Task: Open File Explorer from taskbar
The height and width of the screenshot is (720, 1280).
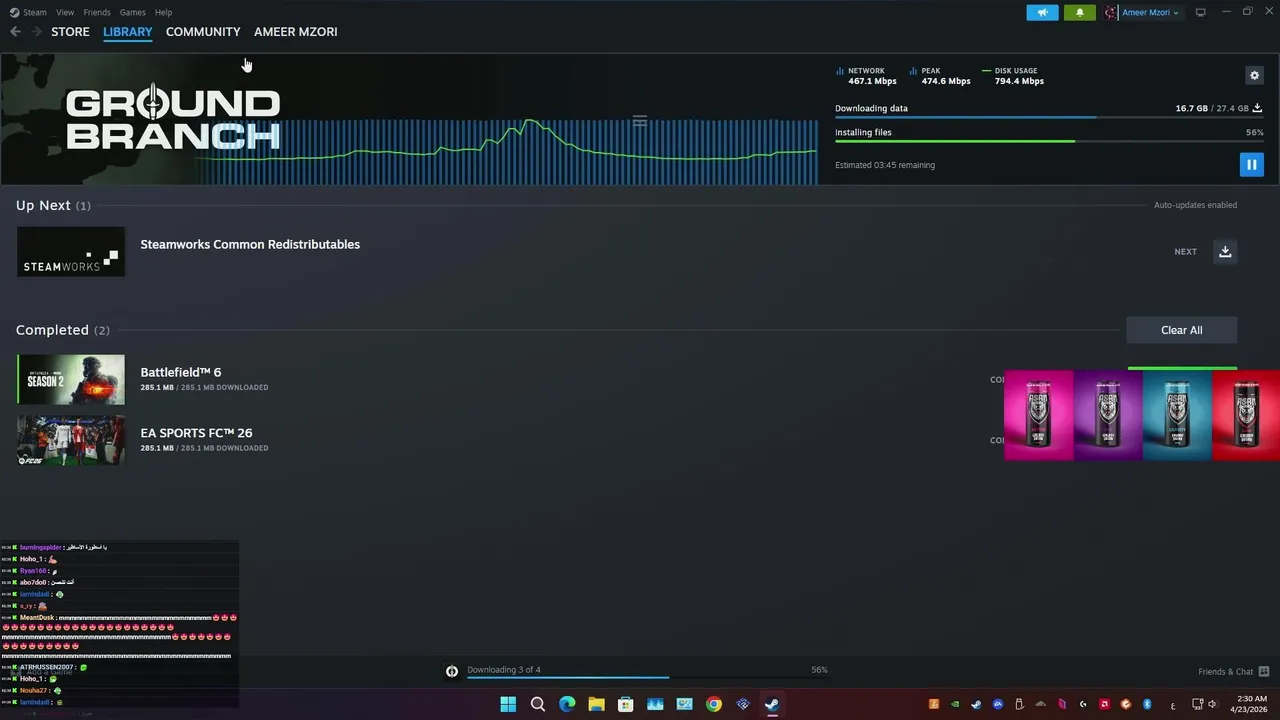Action: pos(596,704)
